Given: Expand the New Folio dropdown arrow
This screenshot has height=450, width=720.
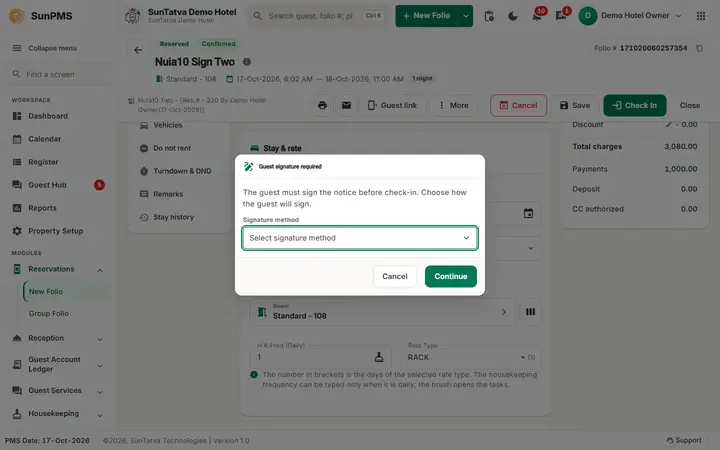Looking at the screenshot, I should pos(466,16).
